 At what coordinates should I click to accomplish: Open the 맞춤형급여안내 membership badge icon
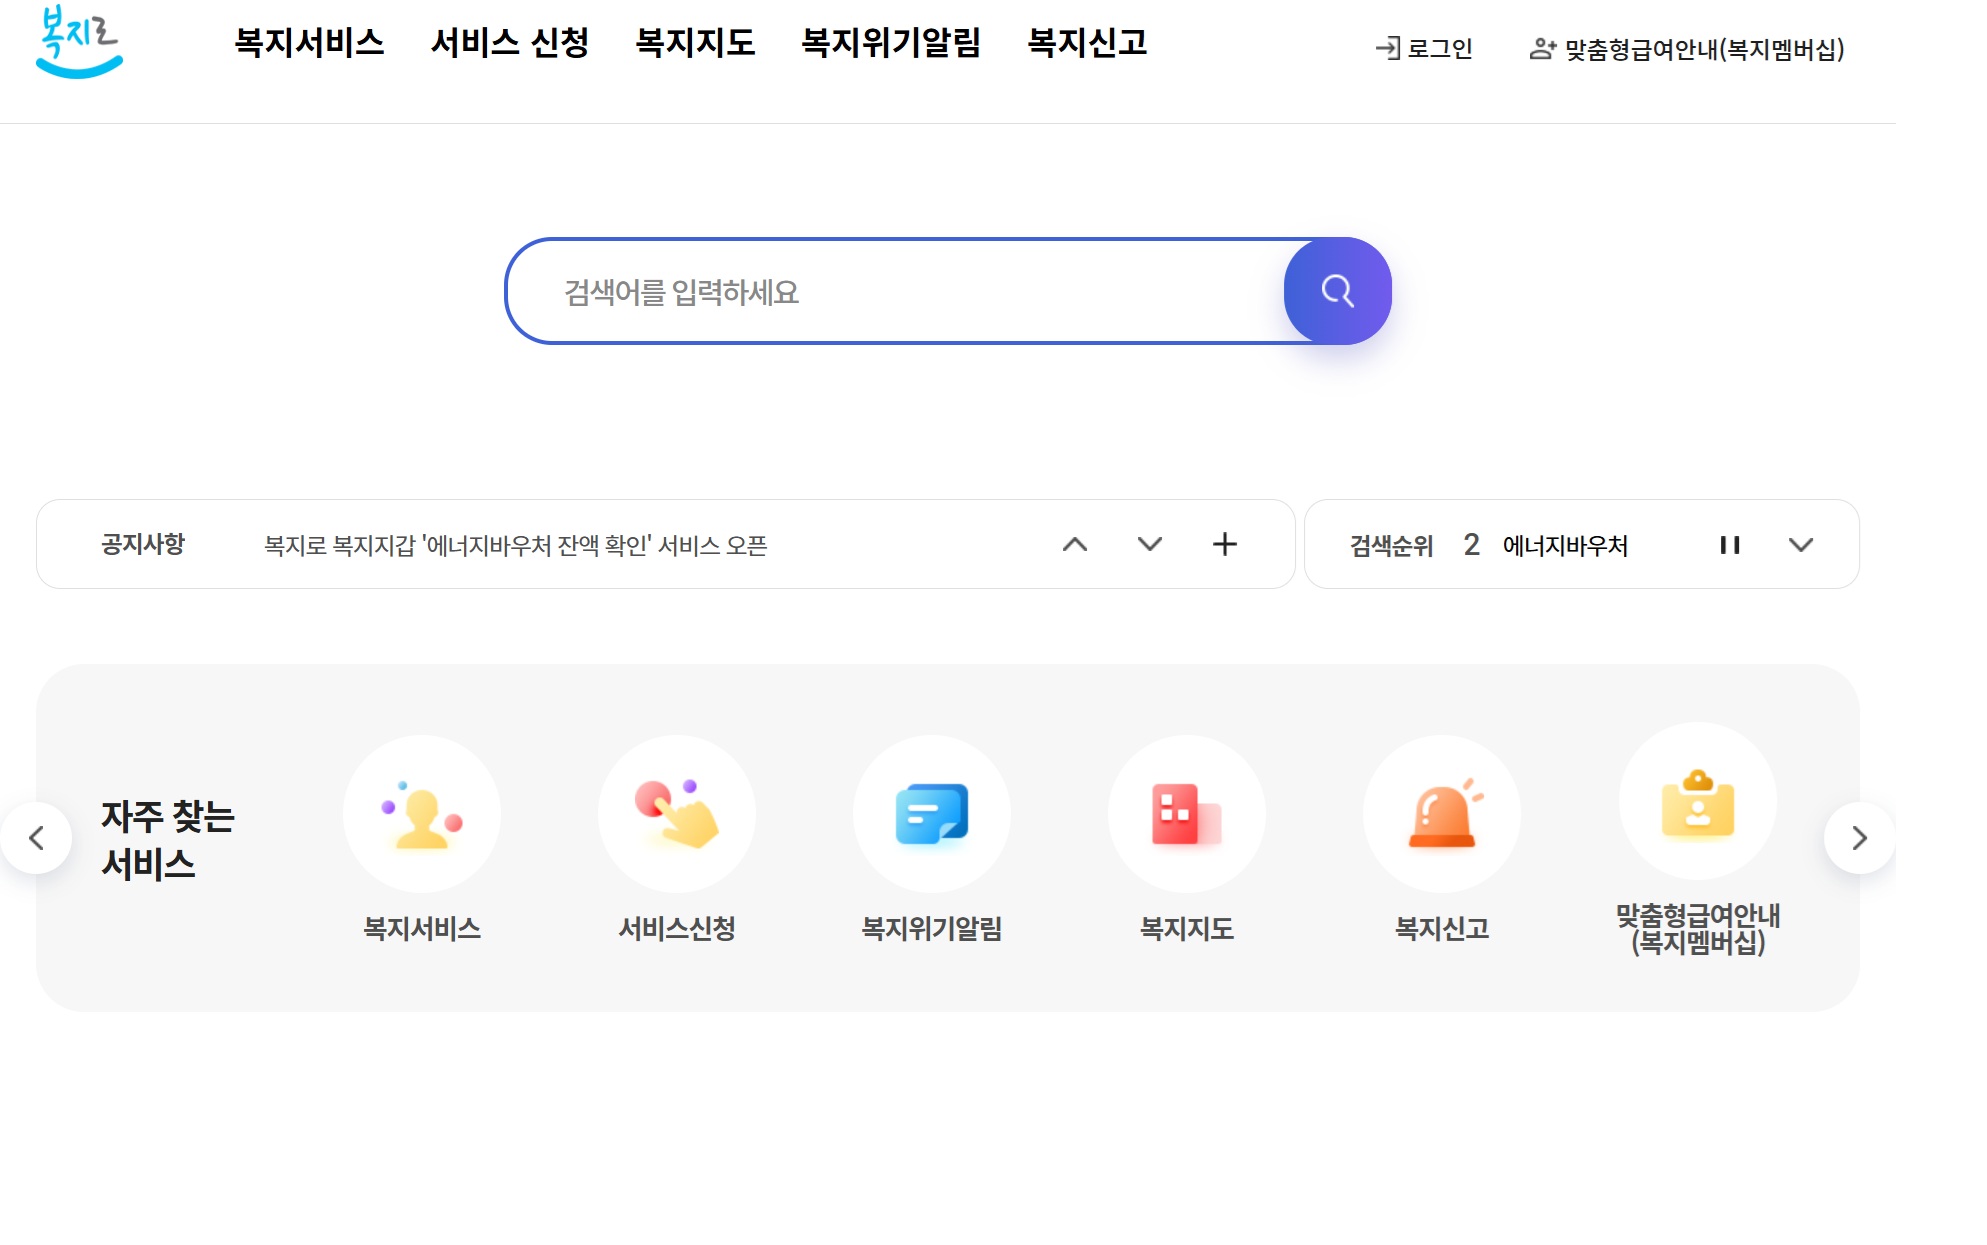click(1697, 802)
